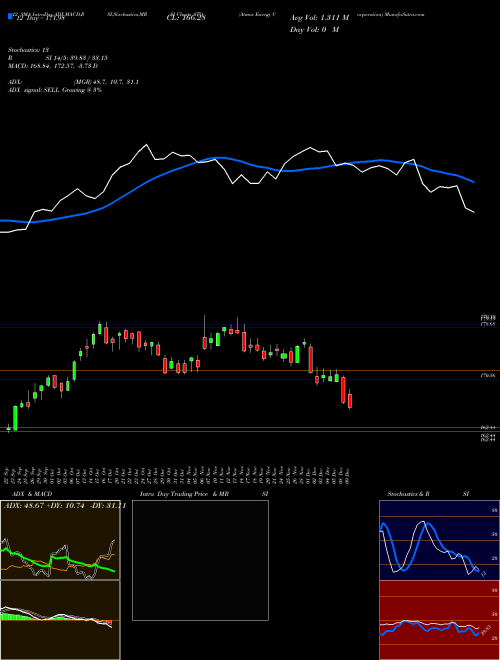
Task: Click the "SI 14/3: 39.83 / 33.13" RSI reading
Action: (77, 58)
